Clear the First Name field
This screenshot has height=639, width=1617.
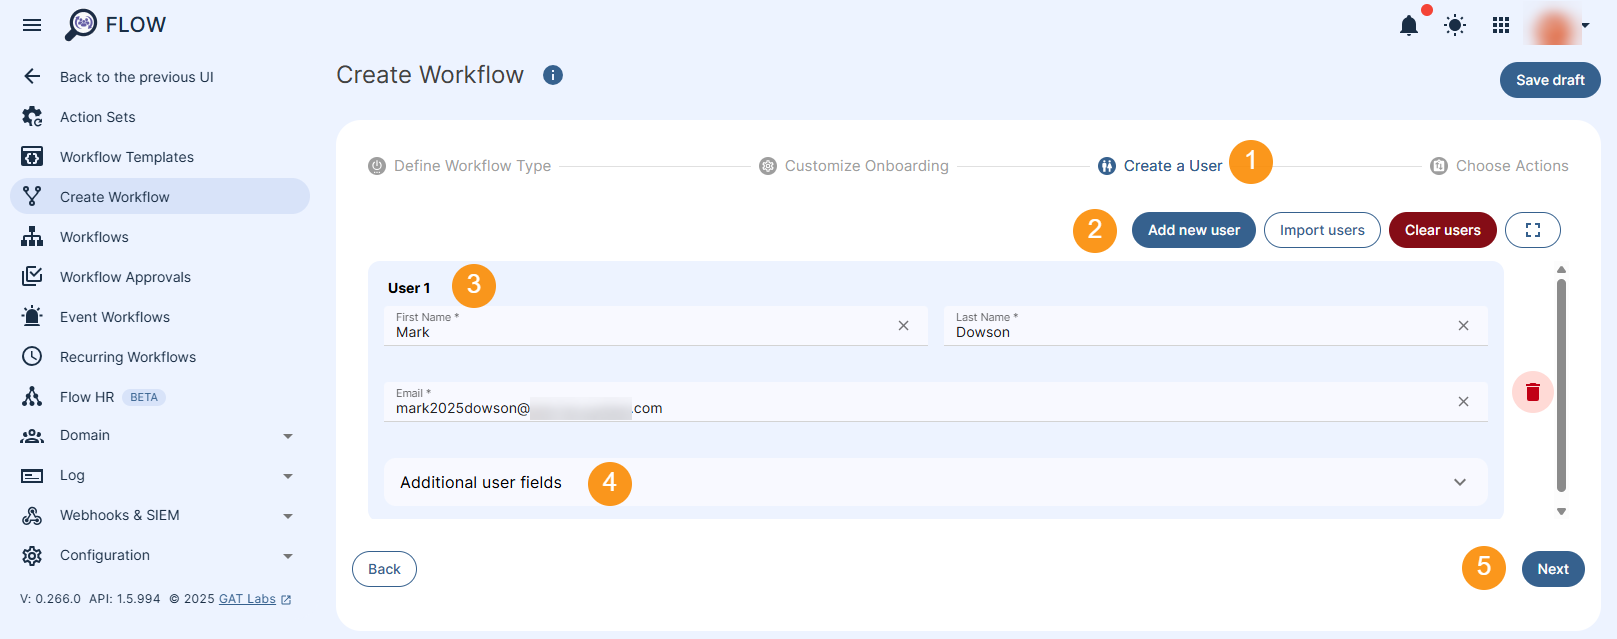[x=903, y=326]
